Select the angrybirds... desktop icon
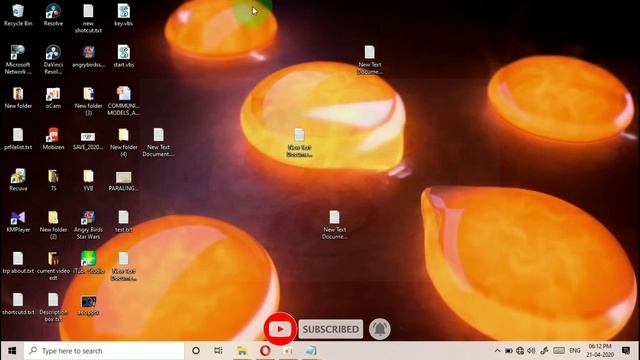 pyautogui.click(x=88, y=56)
